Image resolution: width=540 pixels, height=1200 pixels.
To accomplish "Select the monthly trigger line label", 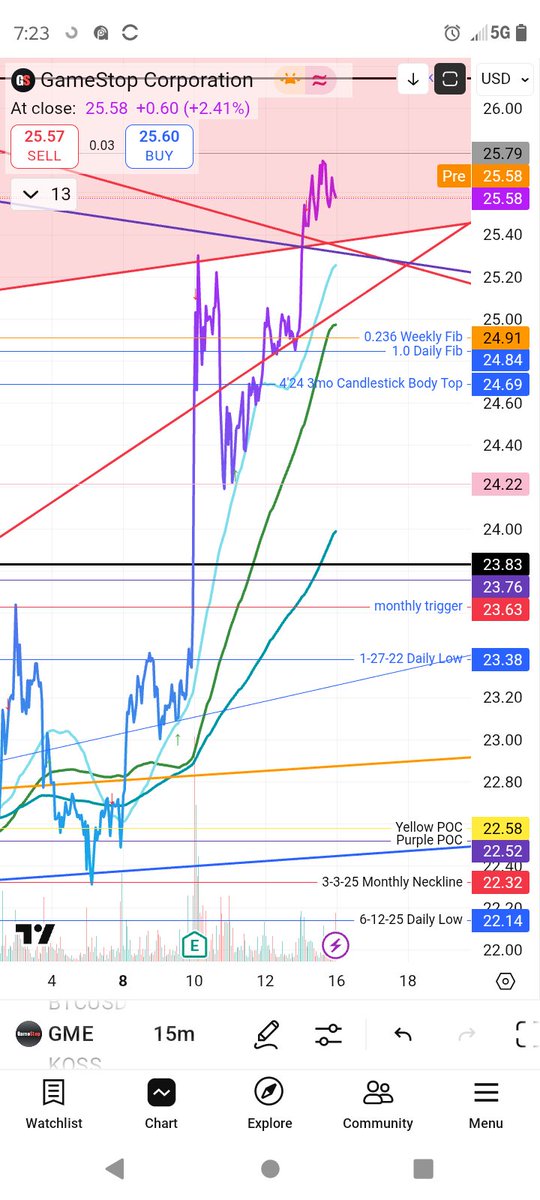I will point(418,606).
